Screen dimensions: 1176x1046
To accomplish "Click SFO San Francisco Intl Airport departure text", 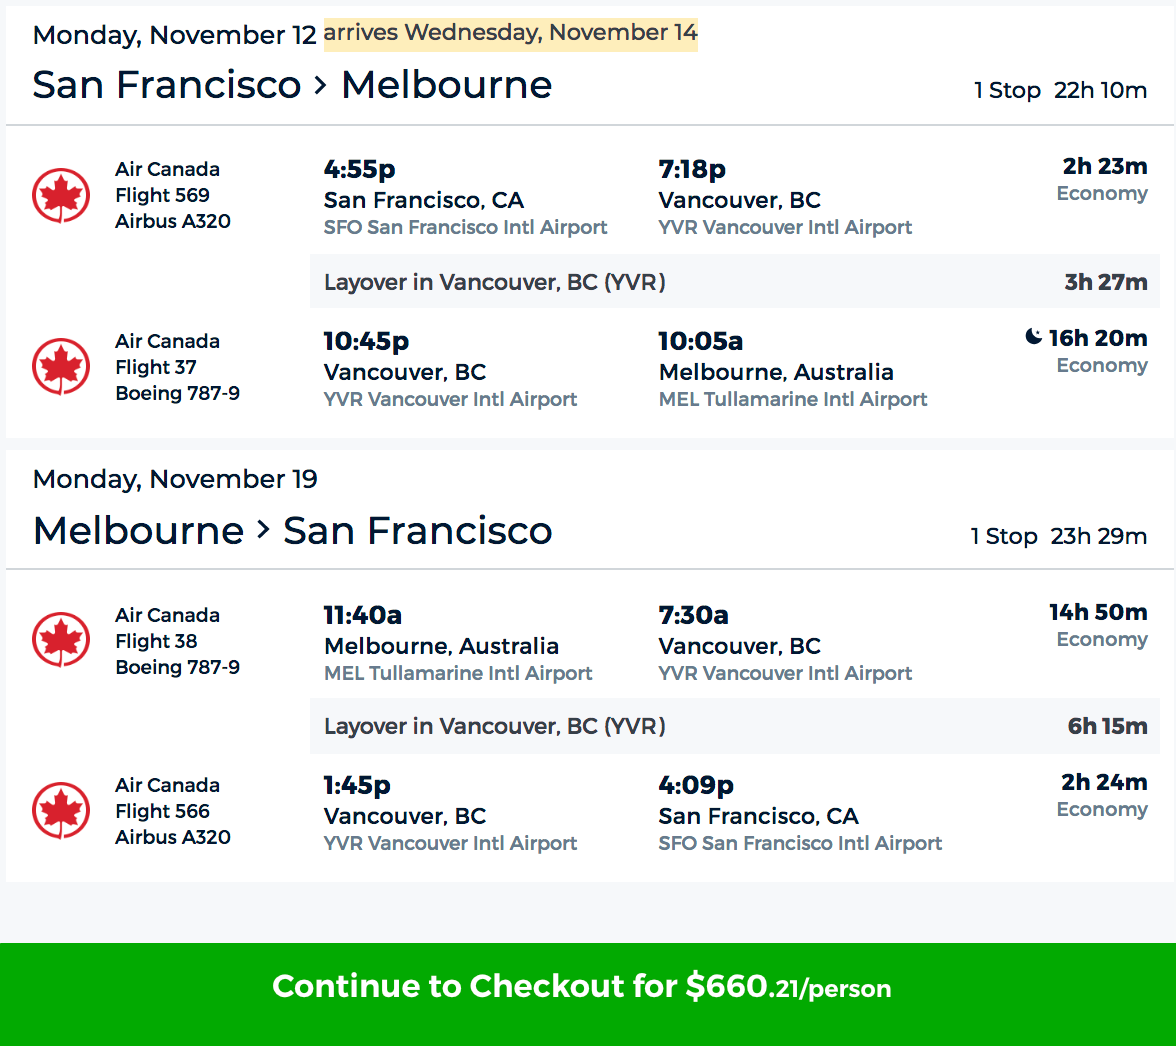I will [465, 227].
